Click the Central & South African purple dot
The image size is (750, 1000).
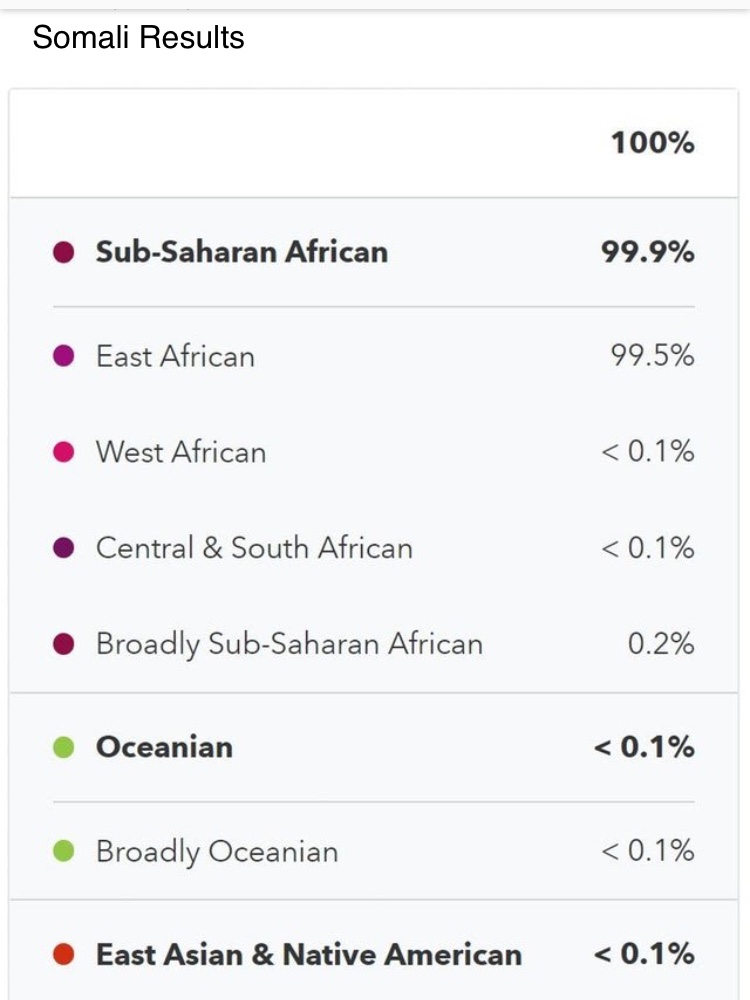tap(63, 548)
